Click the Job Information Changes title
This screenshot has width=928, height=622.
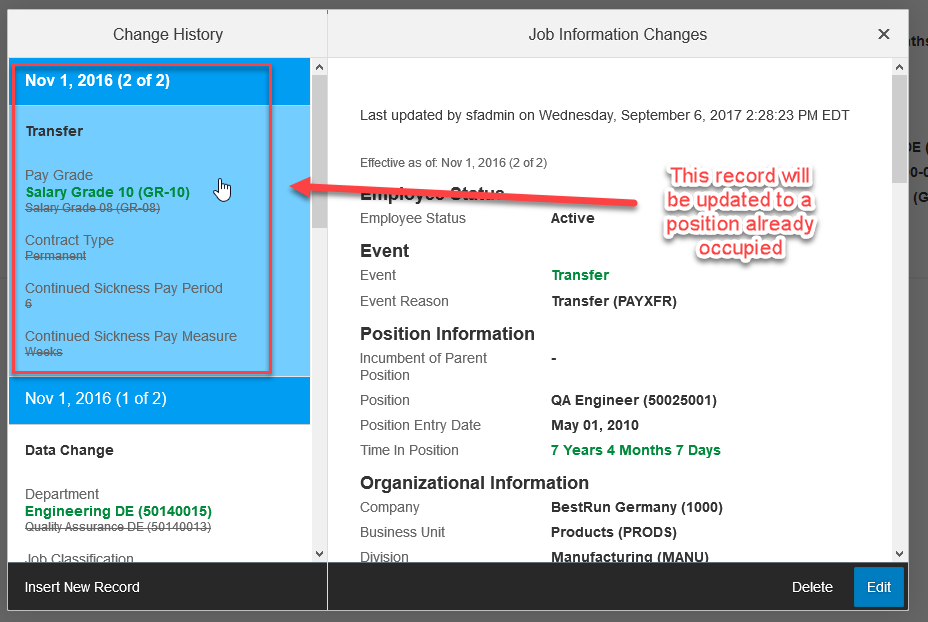[x=618, y=34]
